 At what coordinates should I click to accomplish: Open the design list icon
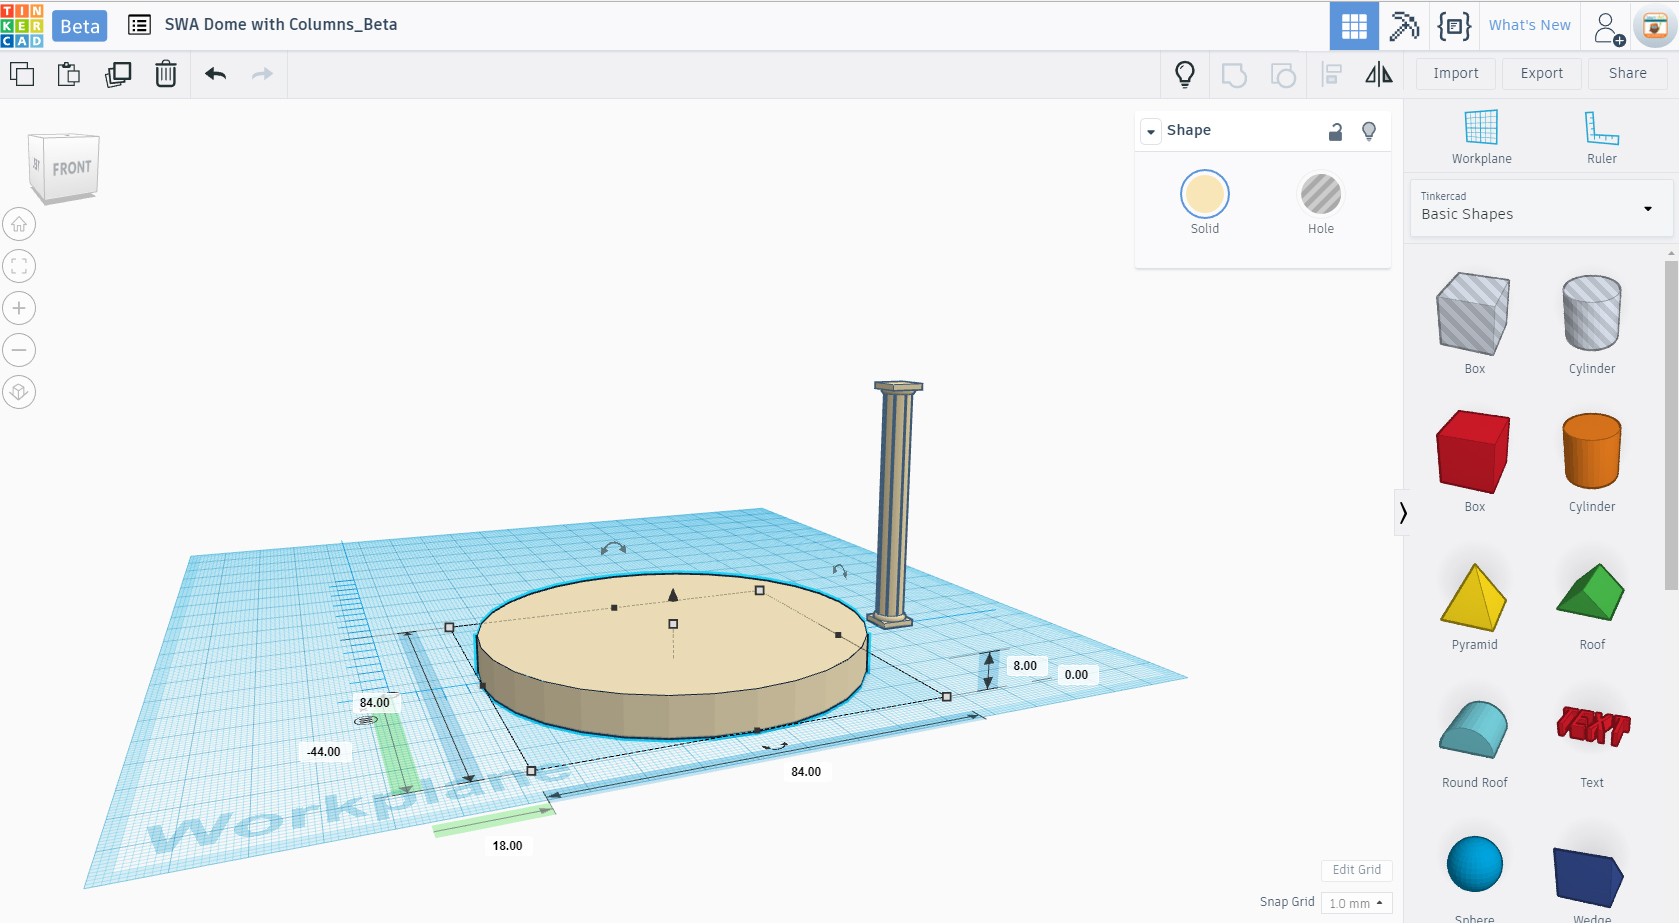coord(139,25)
